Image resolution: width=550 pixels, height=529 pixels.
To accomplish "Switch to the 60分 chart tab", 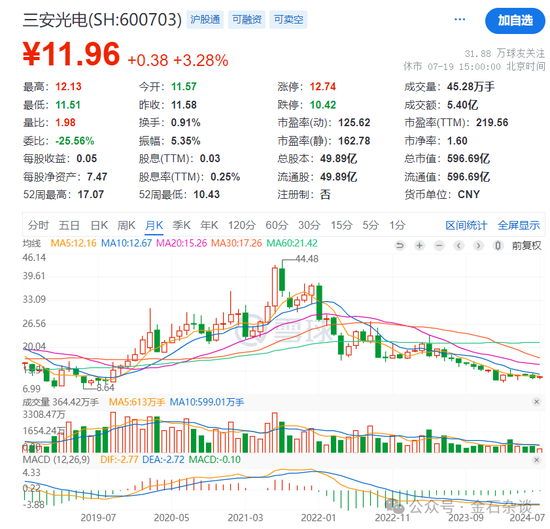I will (276, 225).
